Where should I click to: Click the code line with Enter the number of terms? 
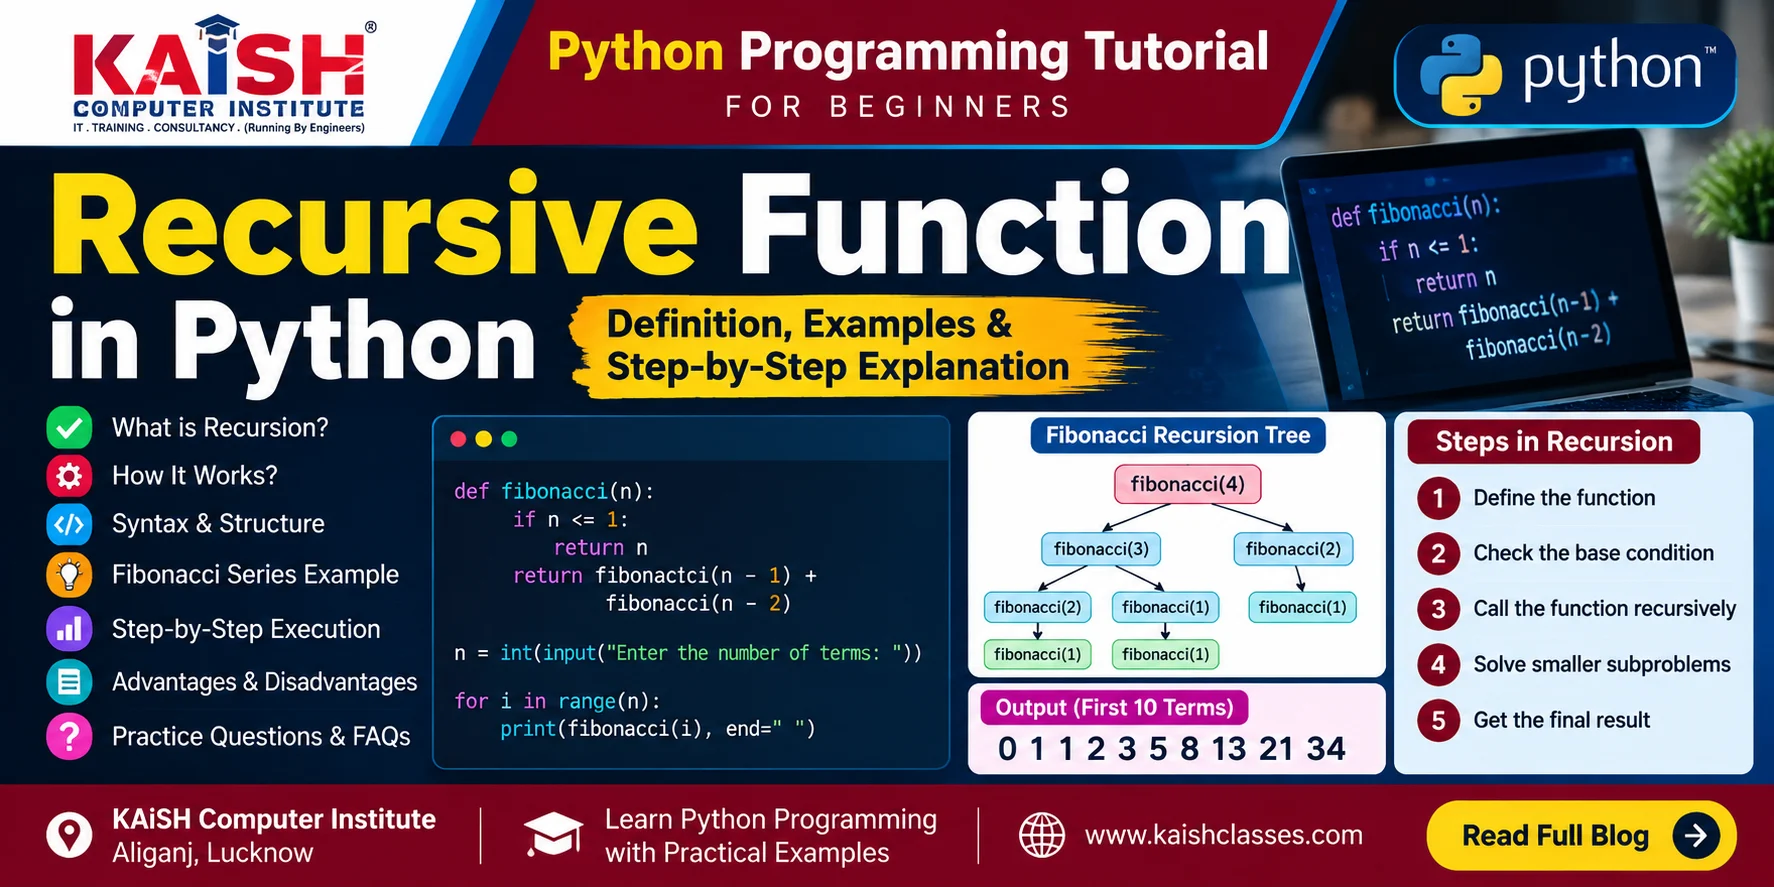[687, 653]
